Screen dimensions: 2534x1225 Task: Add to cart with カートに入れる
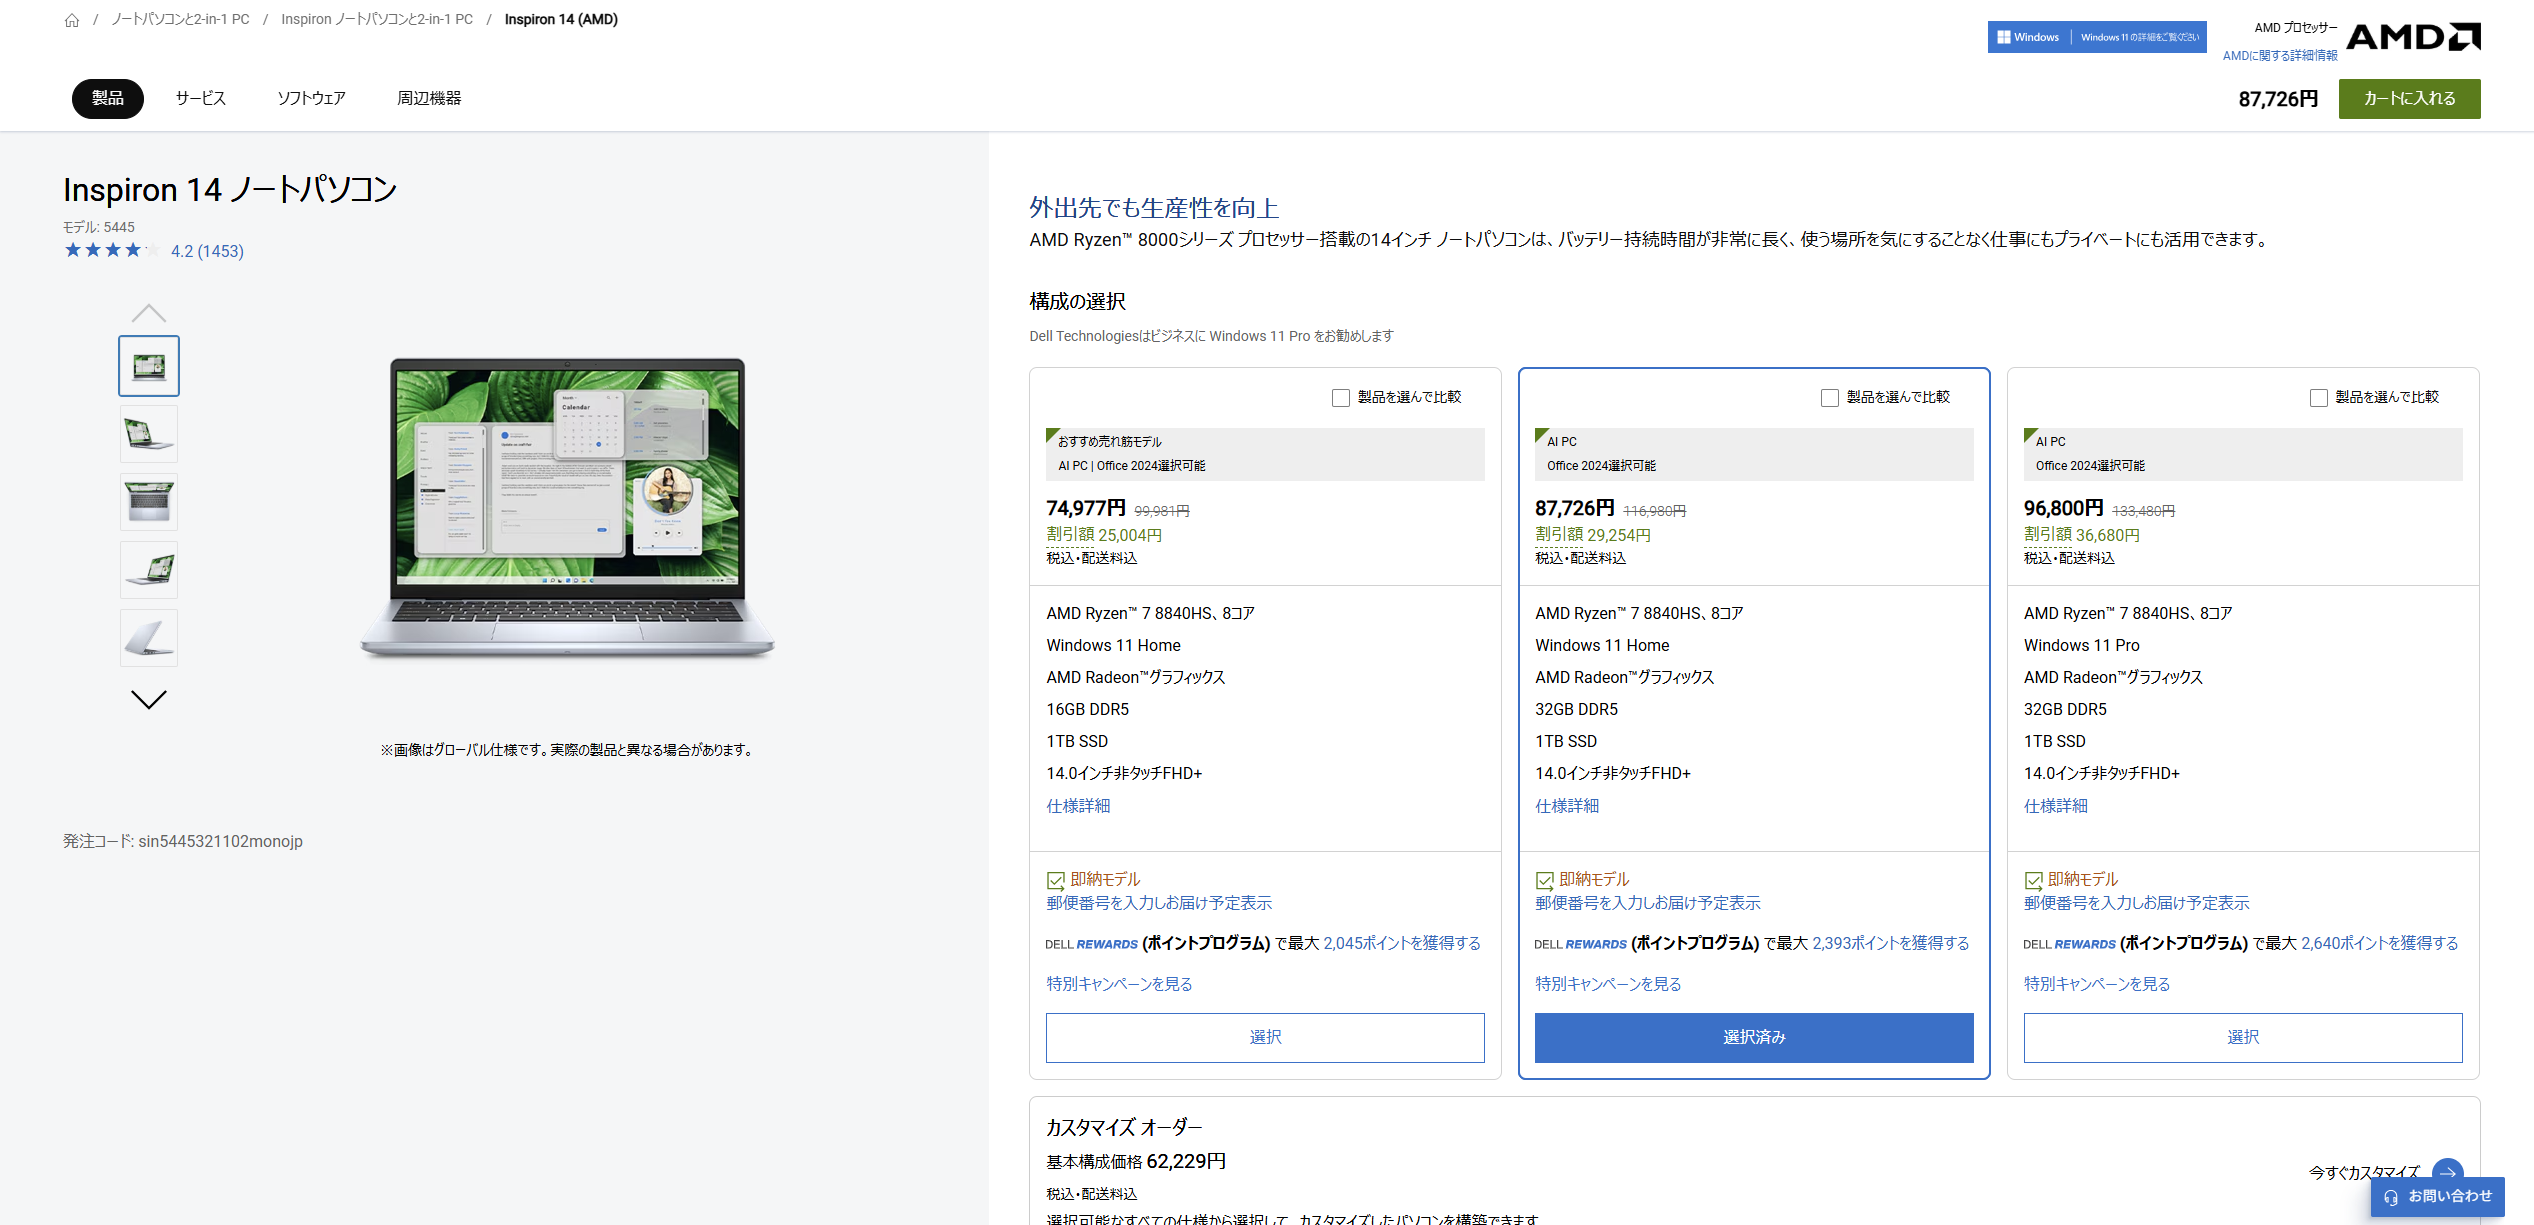tap(2409, 98)
